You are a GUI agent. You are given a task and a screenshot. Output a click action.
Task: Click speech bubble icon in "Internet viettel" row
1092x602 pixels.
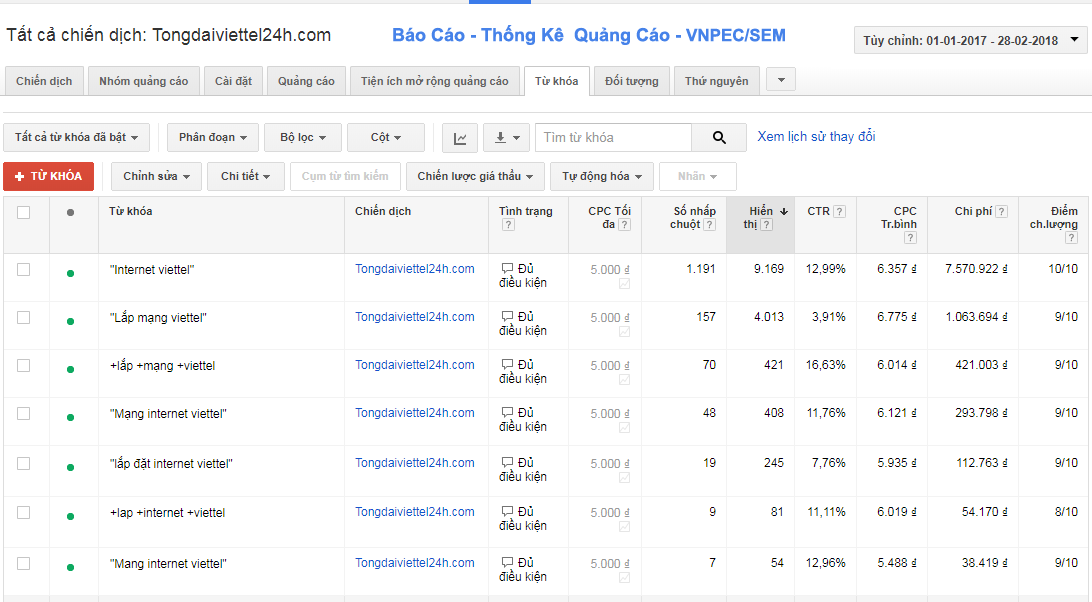click(507, 269)
